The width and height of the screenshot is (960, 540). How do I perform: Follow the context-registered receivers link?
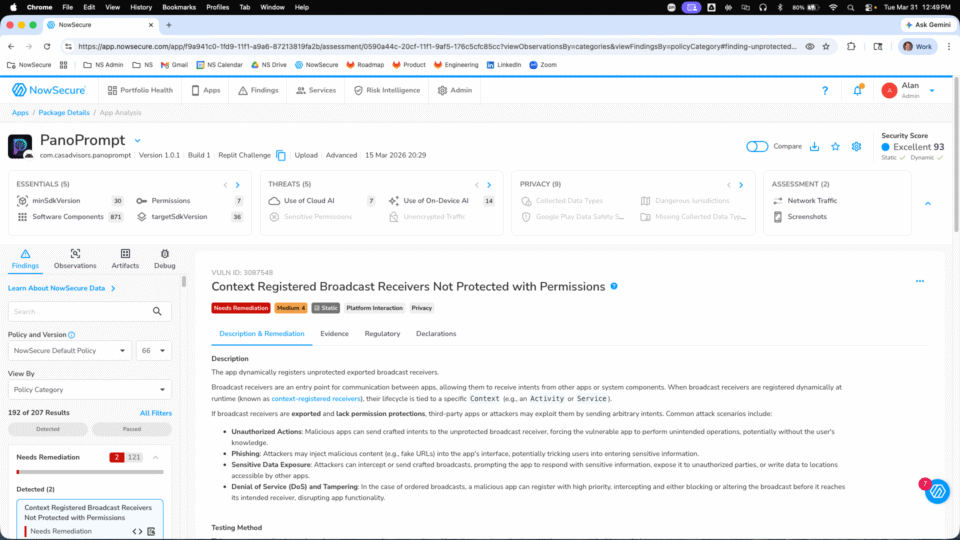pos(316,399)
